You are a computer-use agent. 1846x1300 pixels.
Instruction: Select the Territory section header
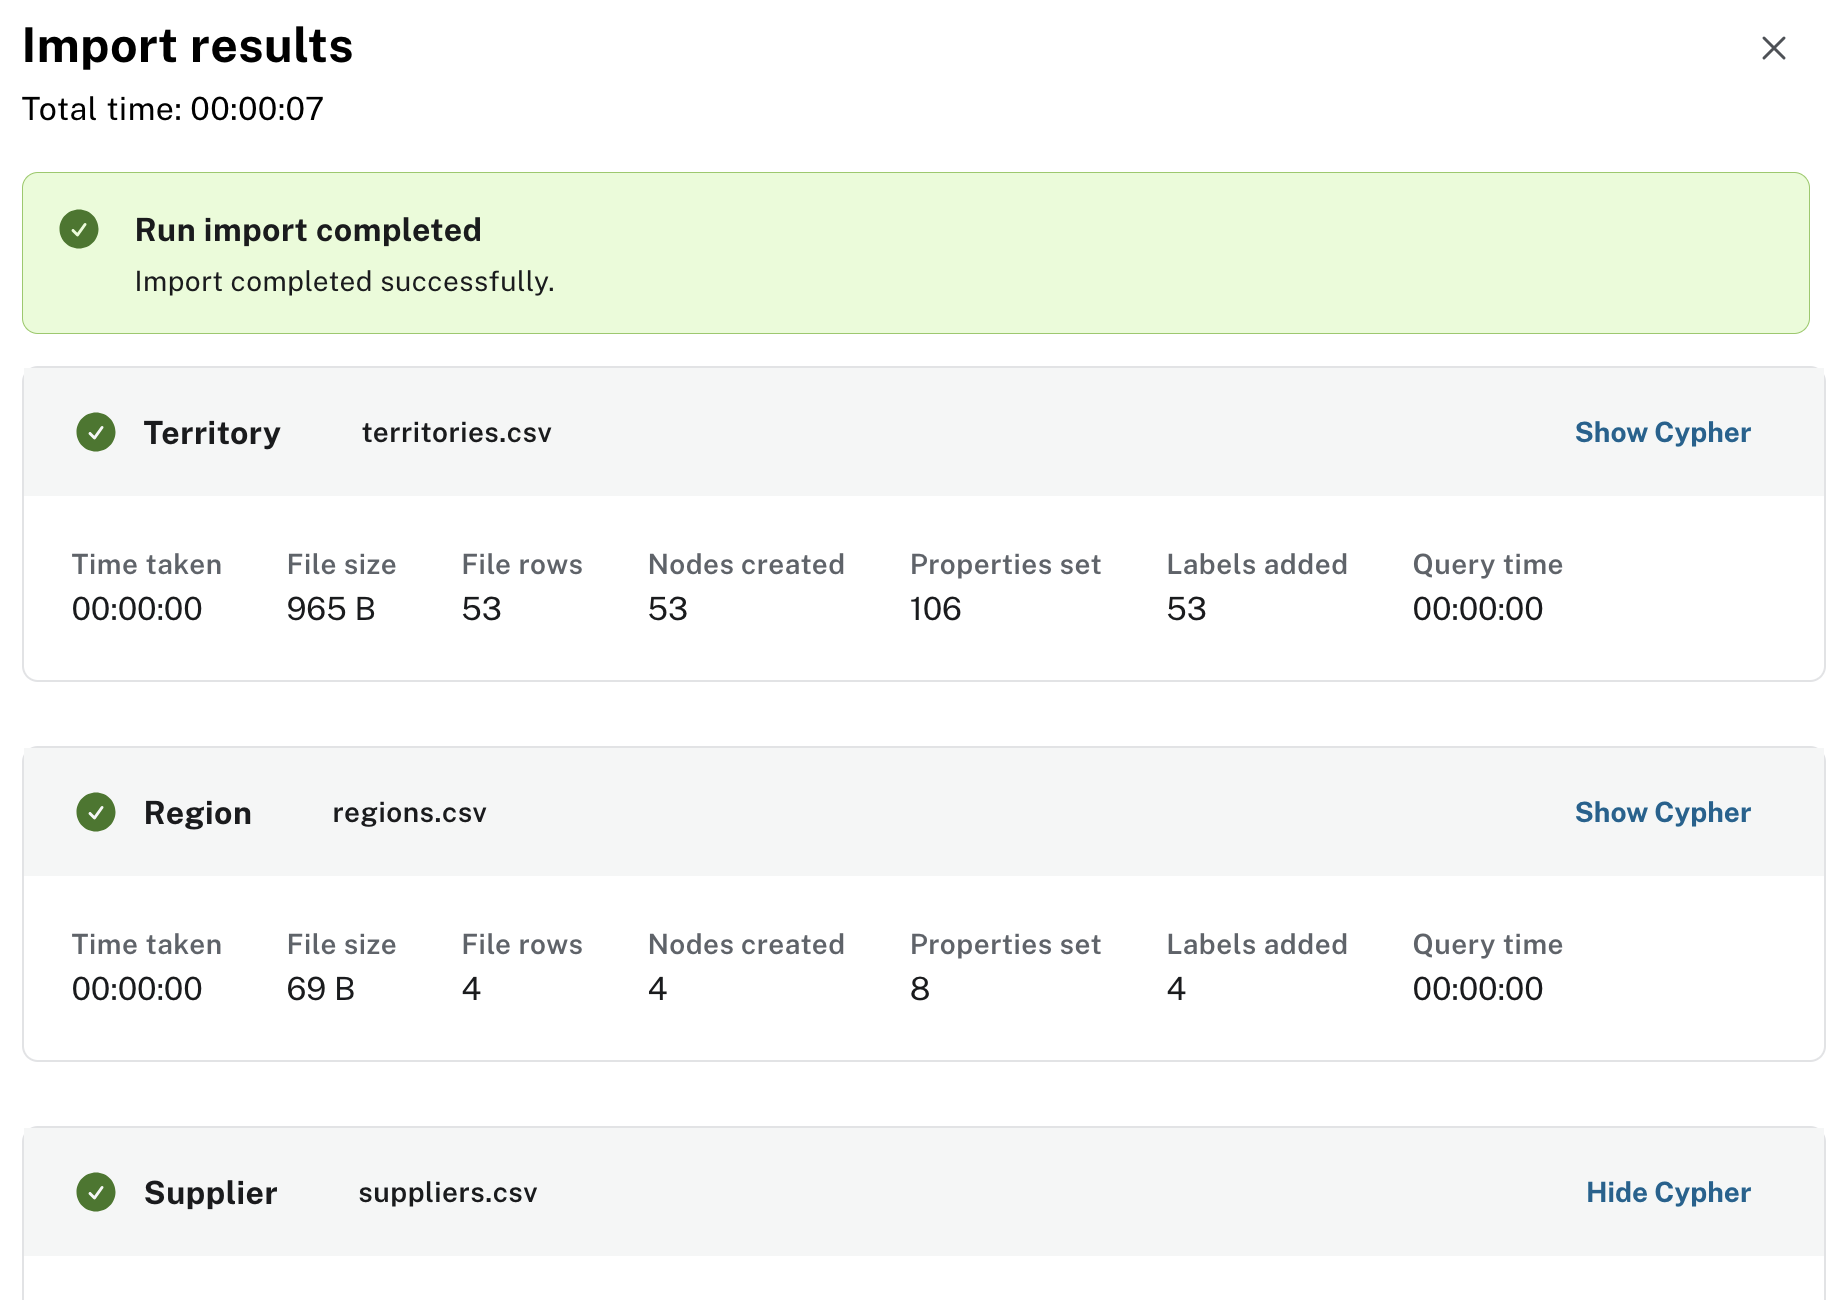click(x=212, y=432)
